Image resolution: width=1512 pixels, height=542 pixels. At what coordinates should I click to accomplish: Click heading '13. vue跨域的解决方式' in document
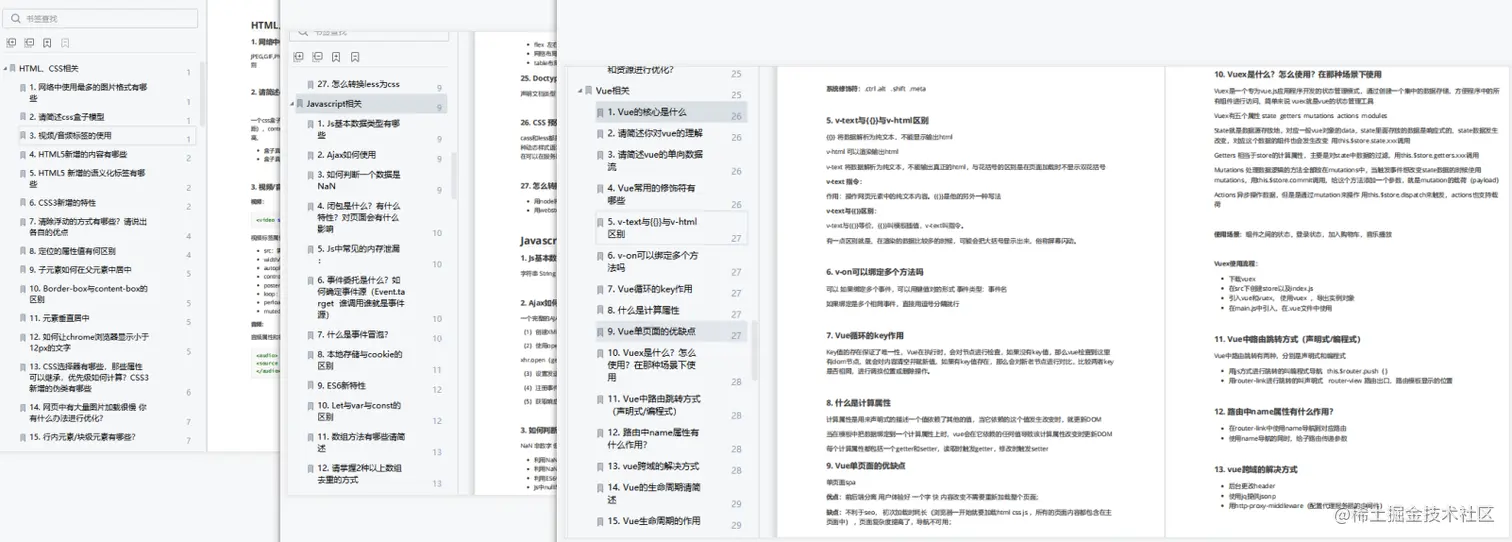click(x=1256, y=469)
